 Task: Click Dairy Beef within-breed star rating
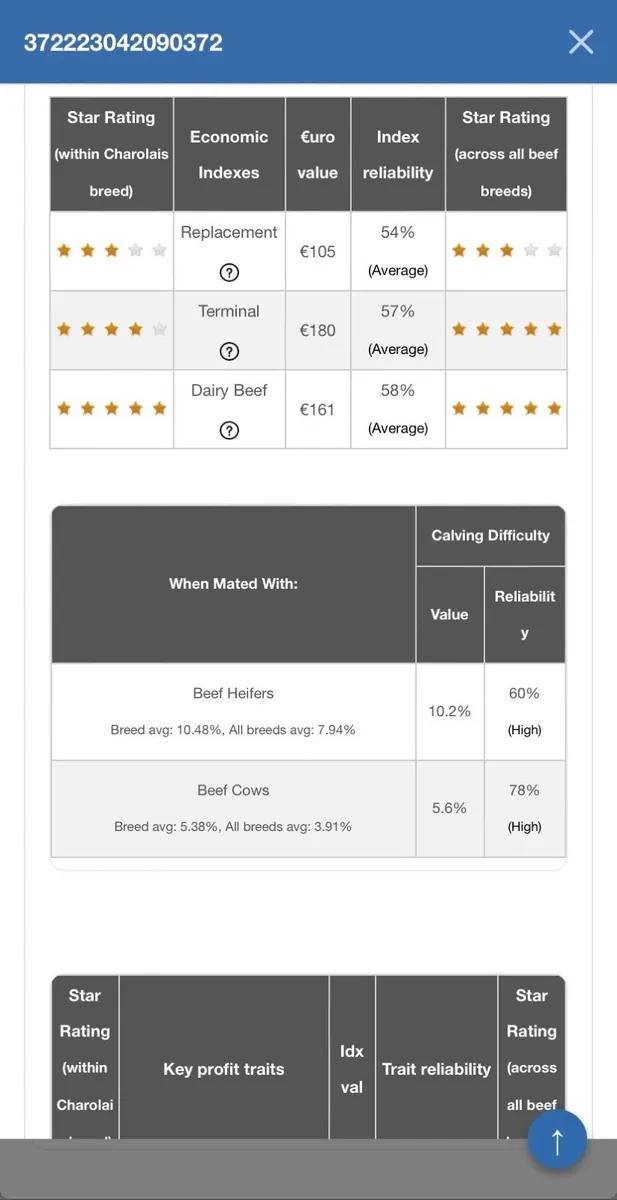pyautogui.click(x=111, y=409)
